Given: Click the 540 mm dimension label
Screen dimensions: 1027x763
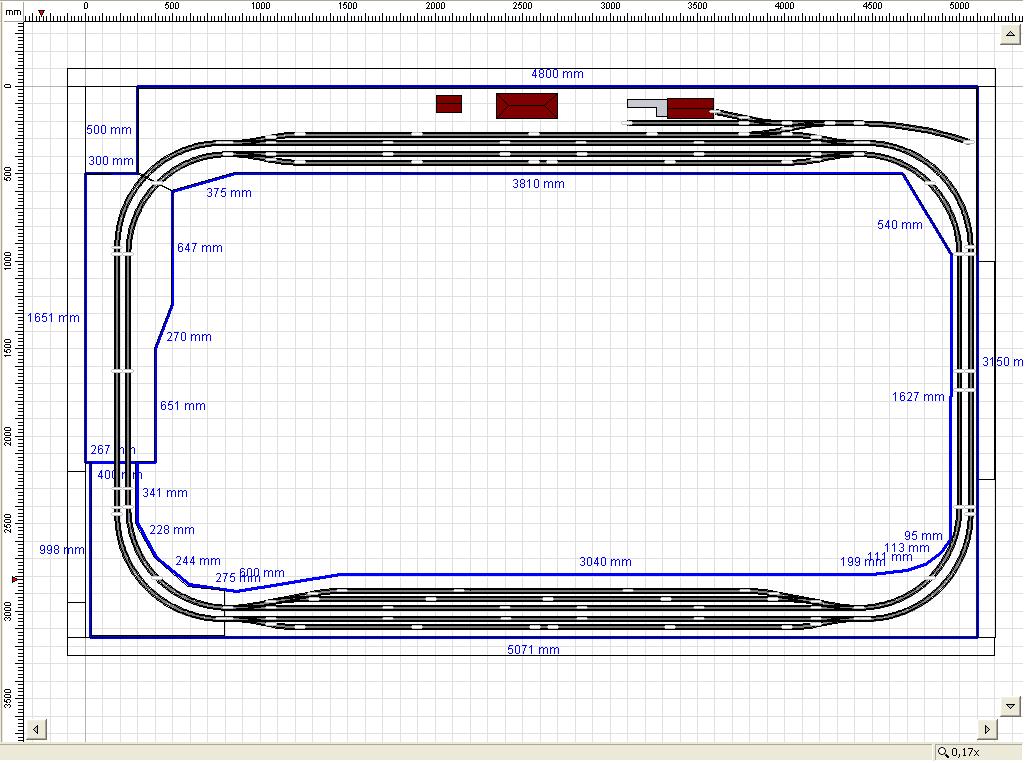Looking at the screenshot, I should point(899,225).
